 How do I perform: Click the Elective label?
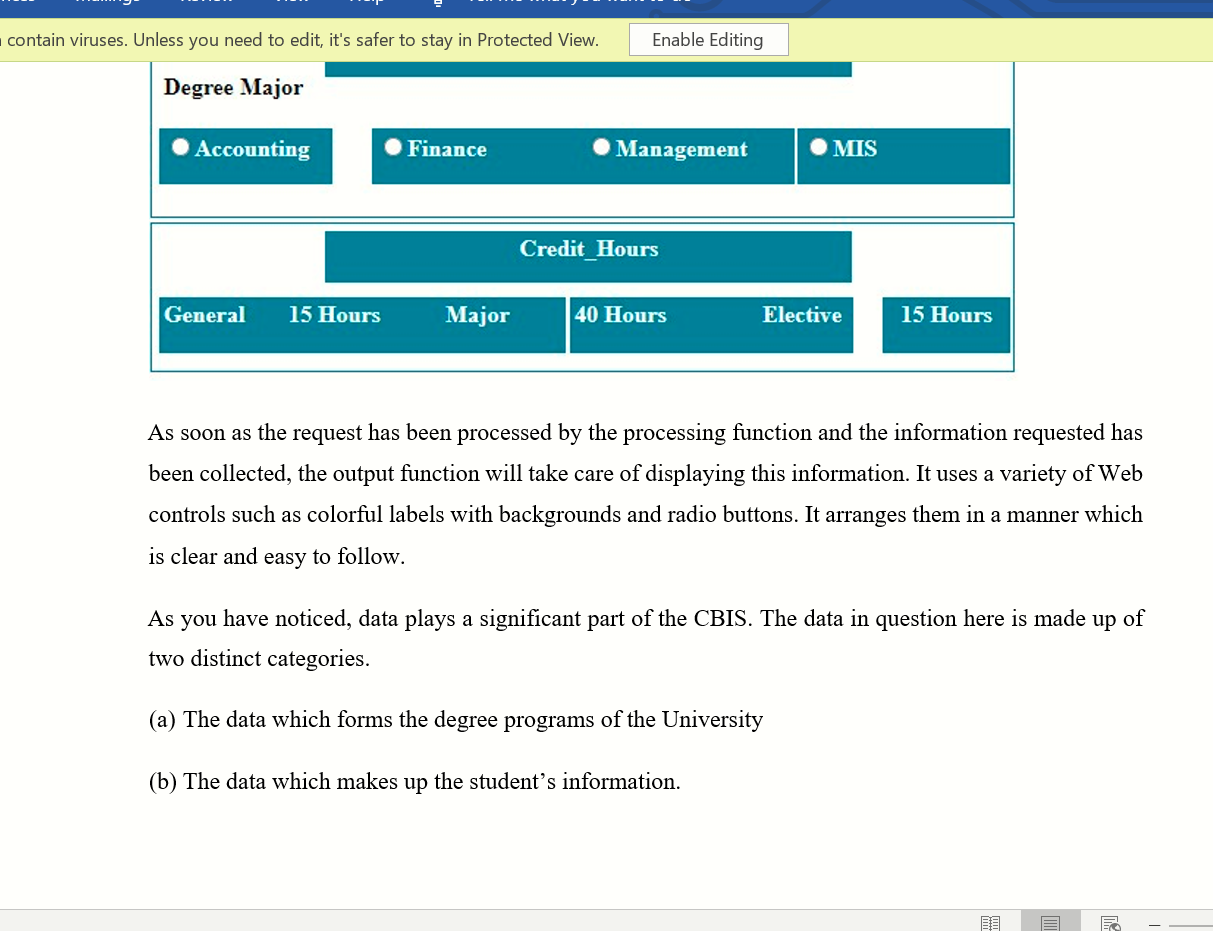click(802, 315)
